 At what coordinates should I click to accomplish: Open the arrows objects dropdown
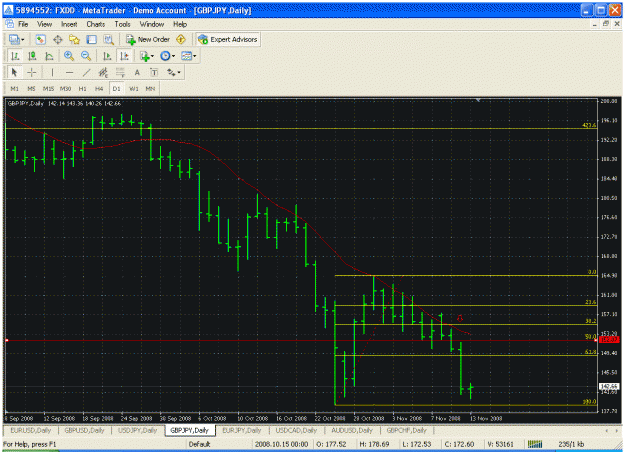(173, 73)
